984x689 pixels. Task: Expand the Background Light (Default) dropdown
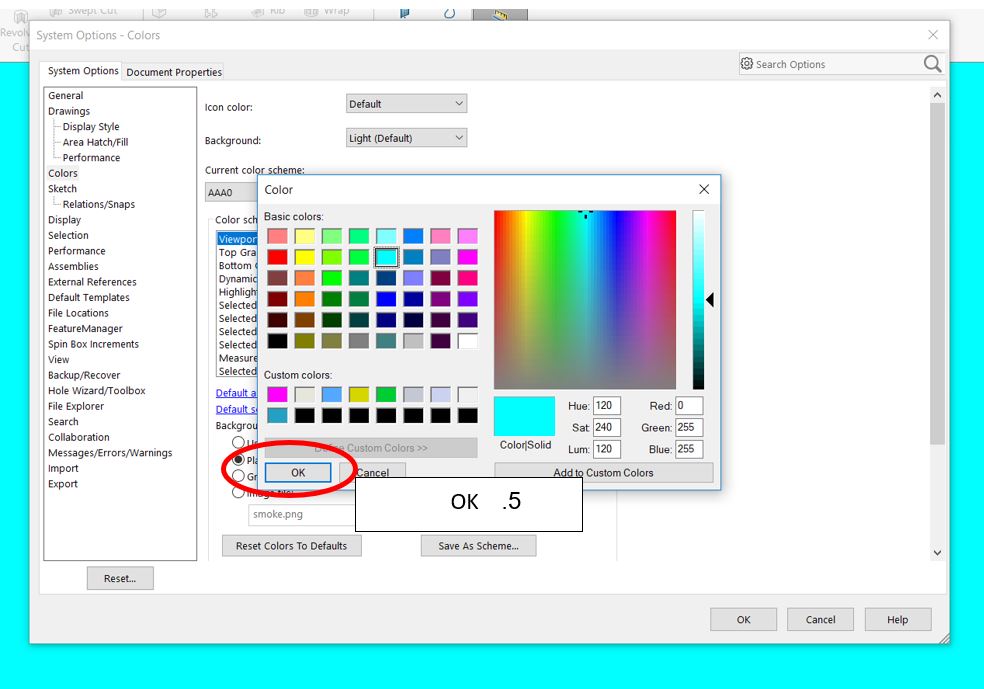pyautogui.click(x=406, y=138)
